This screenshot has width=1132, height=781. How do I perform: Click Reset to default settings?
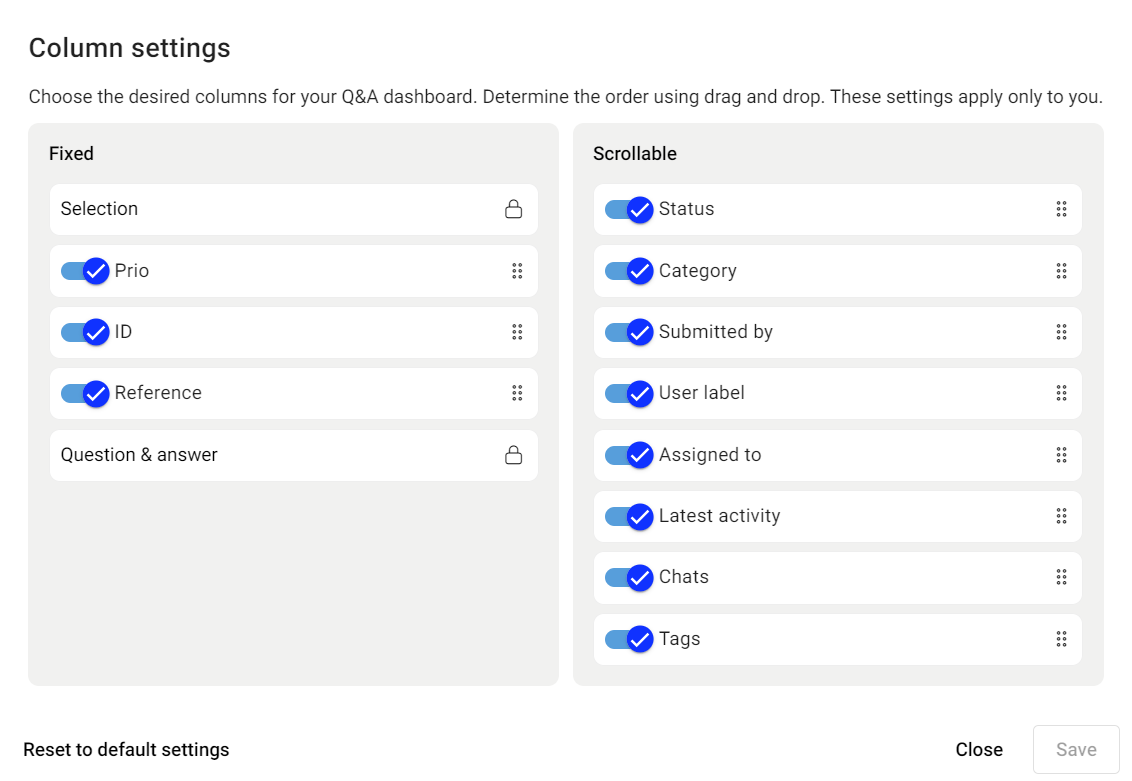pos(126,749)
